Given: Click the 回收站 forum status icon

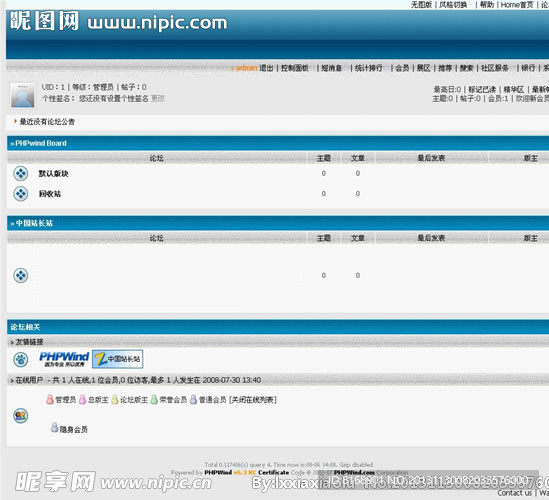Looking at the screenshot, I should pos(21,194).
